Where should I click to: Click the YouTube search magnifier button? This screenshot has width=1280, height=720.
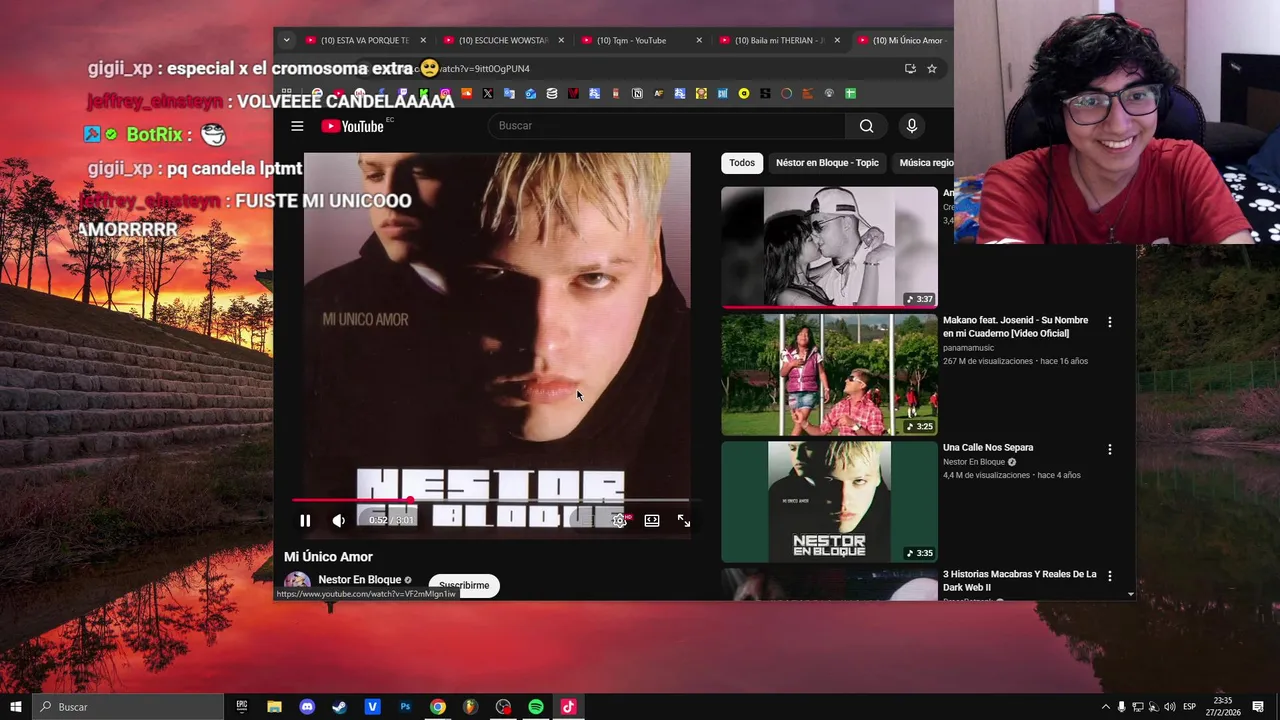point(866,126)
